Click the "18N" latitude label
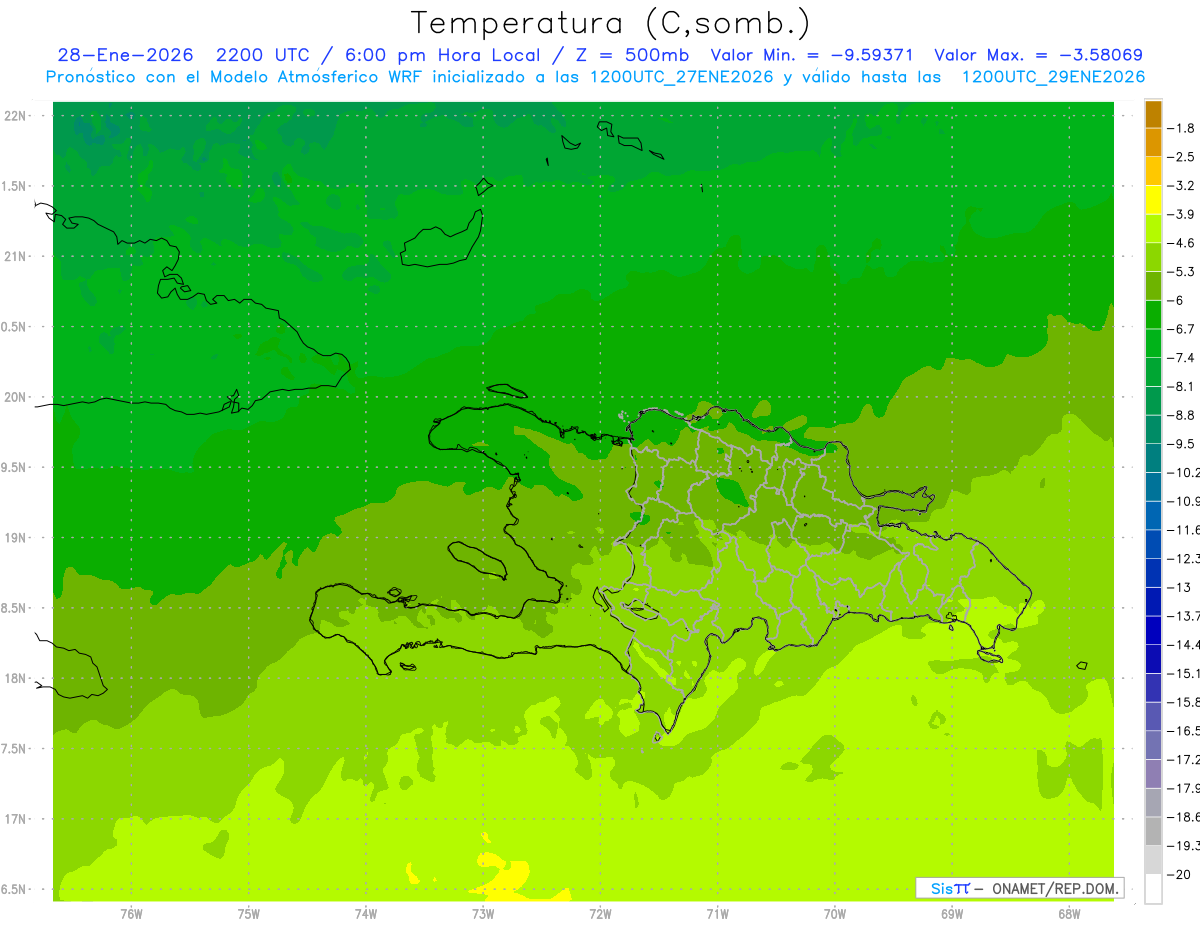 (x=15, y=678)
